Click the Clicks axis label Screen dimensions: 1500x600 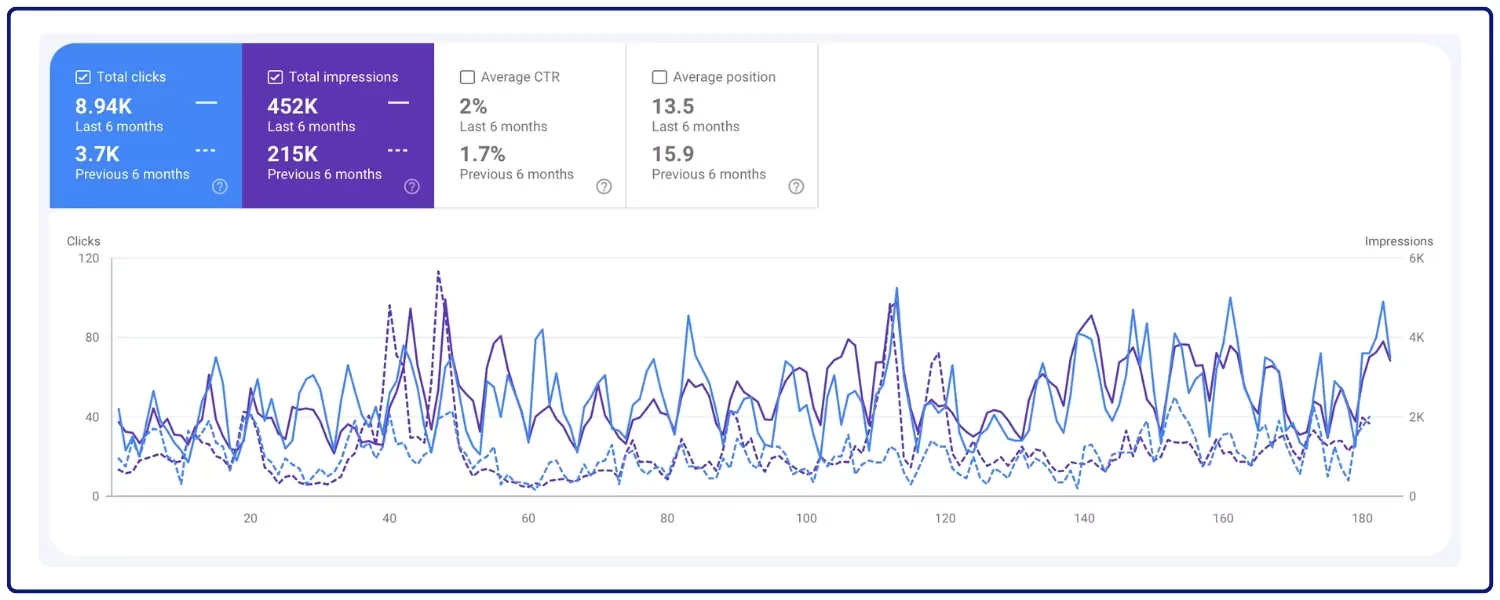tap(84, 241)
